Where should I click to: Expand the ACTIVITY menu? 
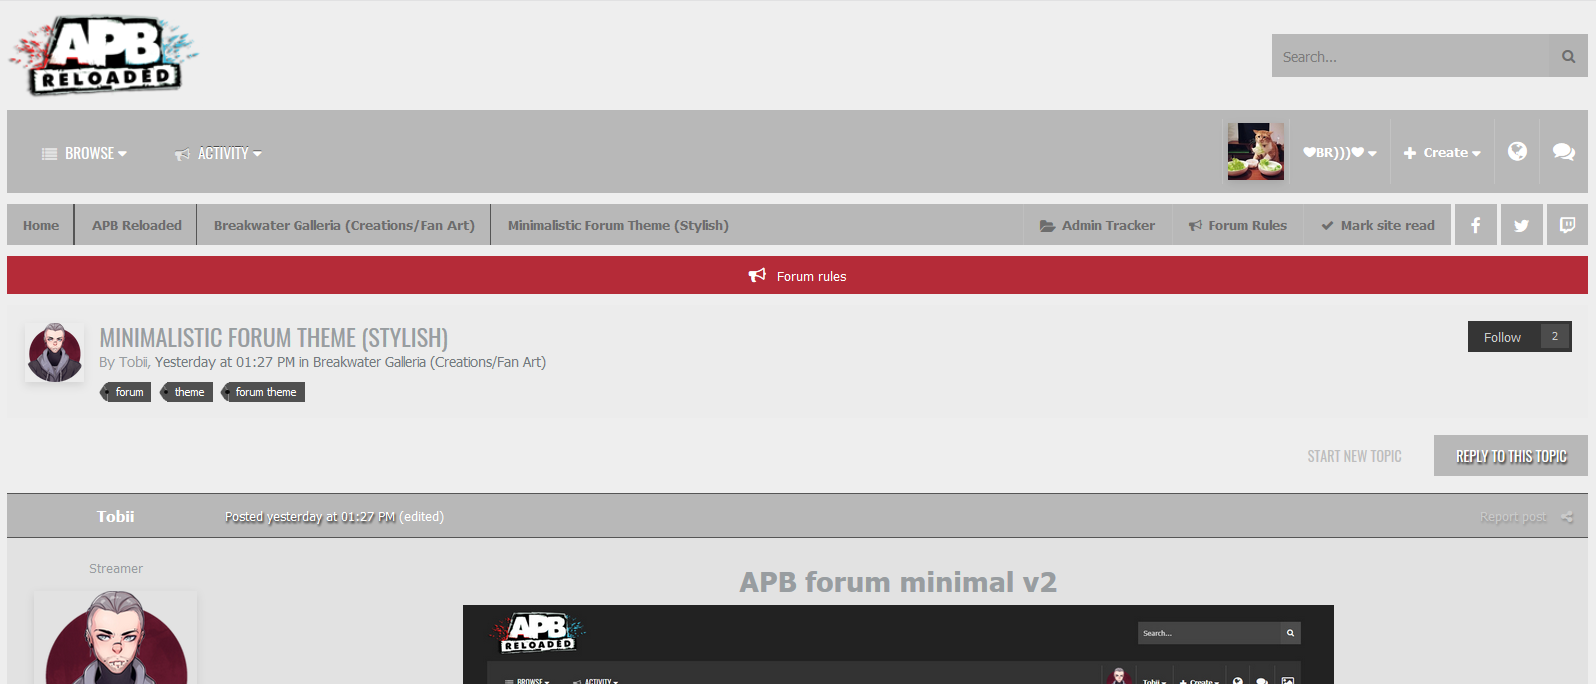218,153
